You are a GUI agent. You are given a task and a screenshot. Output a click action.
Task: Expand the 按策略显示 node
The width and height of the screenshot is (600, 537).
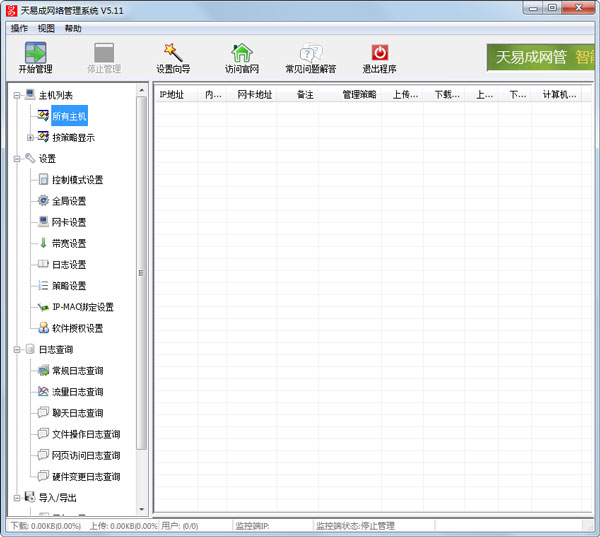[31, 137]
